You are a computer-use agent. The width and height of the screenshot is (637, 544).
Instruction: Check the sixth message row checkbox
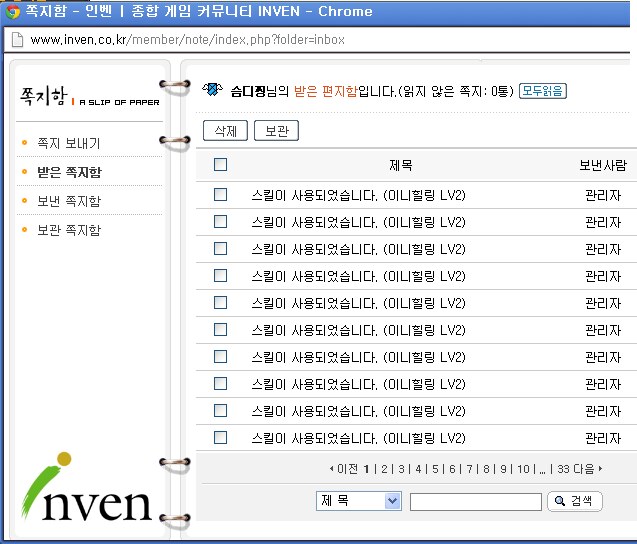click(220, 329)
